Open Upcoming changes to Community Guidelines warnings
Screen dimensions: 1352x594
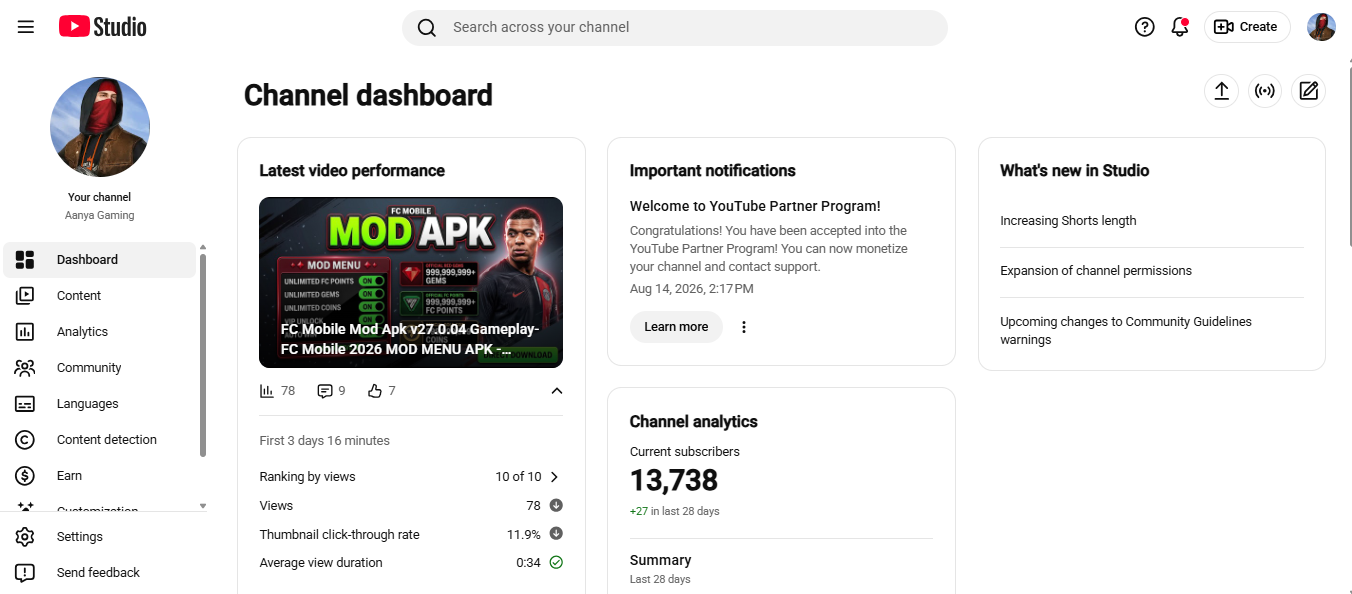coord(1126,331)
